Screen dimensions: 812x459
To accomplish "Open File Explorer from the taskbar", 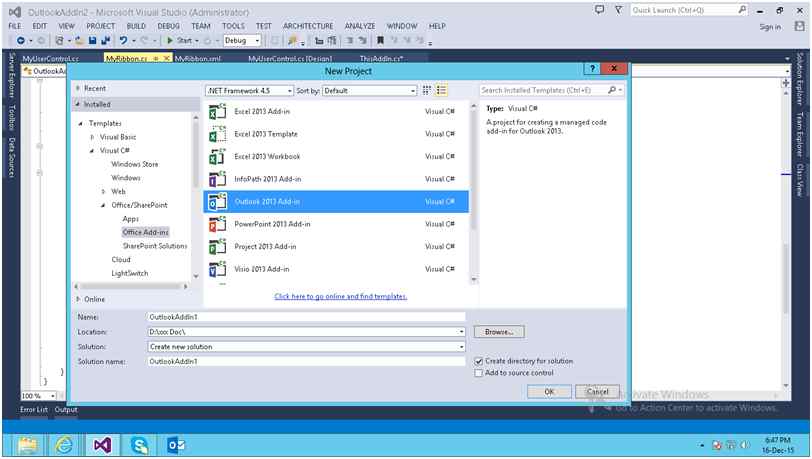I will coord(28,444).
